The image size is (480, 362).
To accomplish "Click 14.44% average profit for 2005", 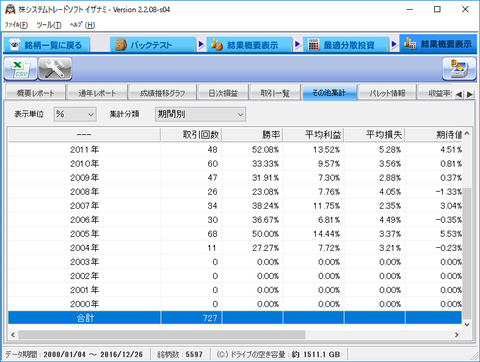I will coord(326,234).
